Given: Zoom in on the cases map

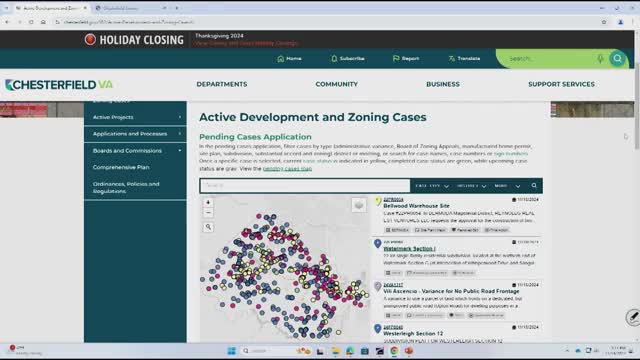Looking at the screenshot, I should click(x=208, y=202).
